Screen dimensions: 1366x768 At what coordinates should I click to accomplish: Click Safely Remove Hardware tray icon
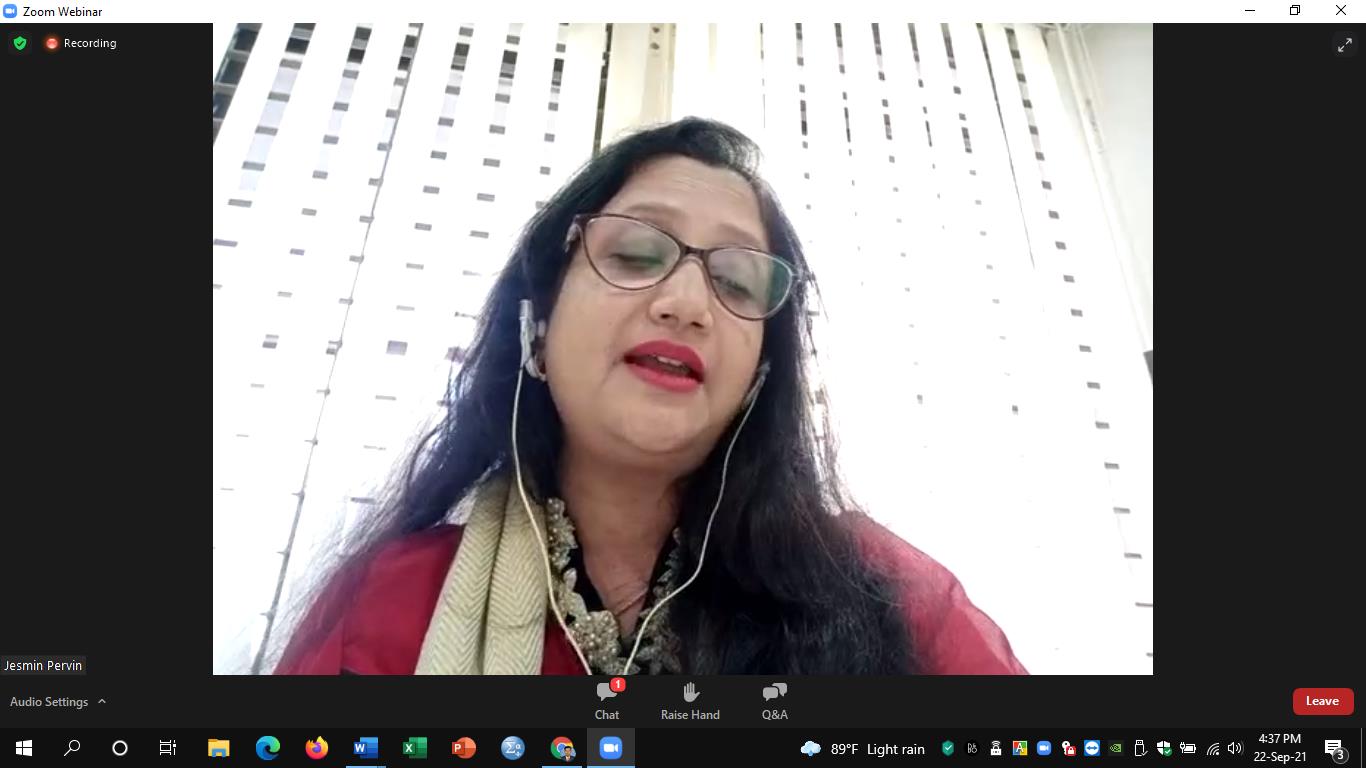pyautogui.click(x=1140, y=748)
